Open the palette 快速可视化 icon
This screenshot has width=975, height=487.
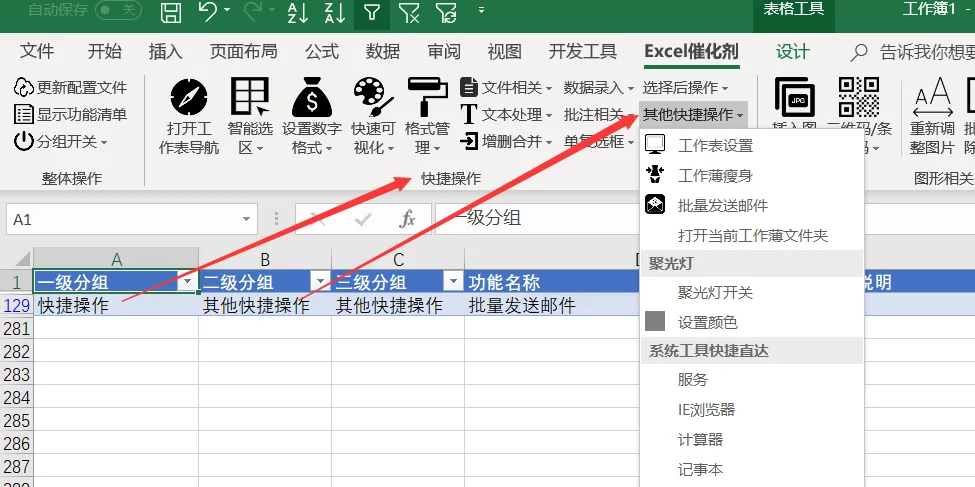[373, 97]
